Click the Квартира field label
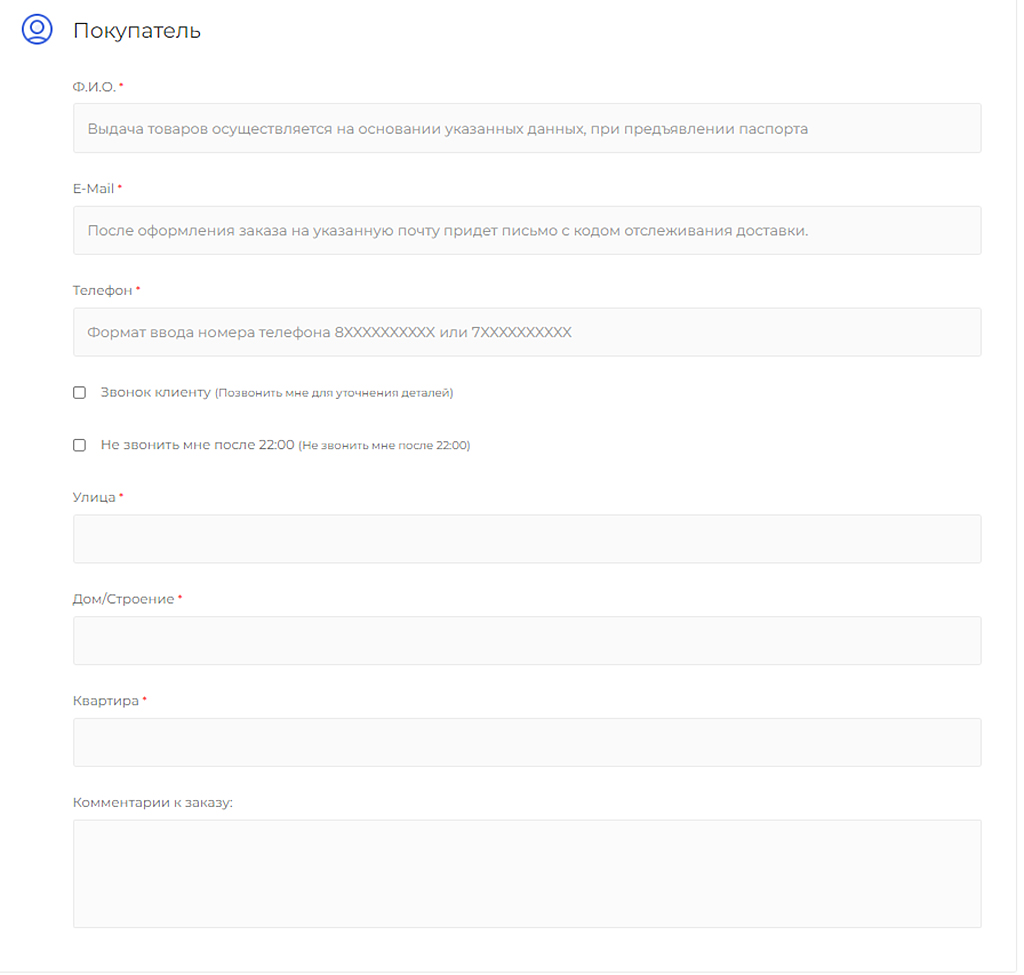This screenshot has width=1024, height=975. point(105,701)
